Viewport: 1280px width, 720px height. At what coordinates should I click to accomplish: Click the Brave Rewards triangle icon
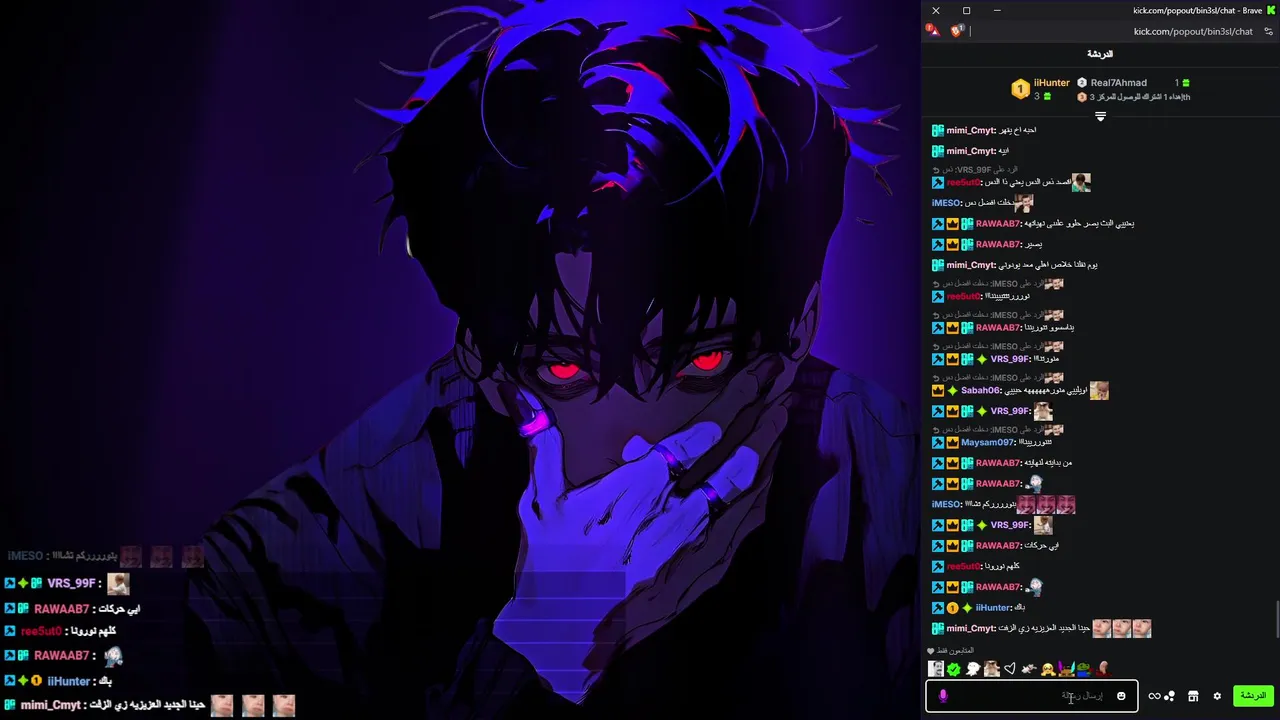(x=932, y=30)
